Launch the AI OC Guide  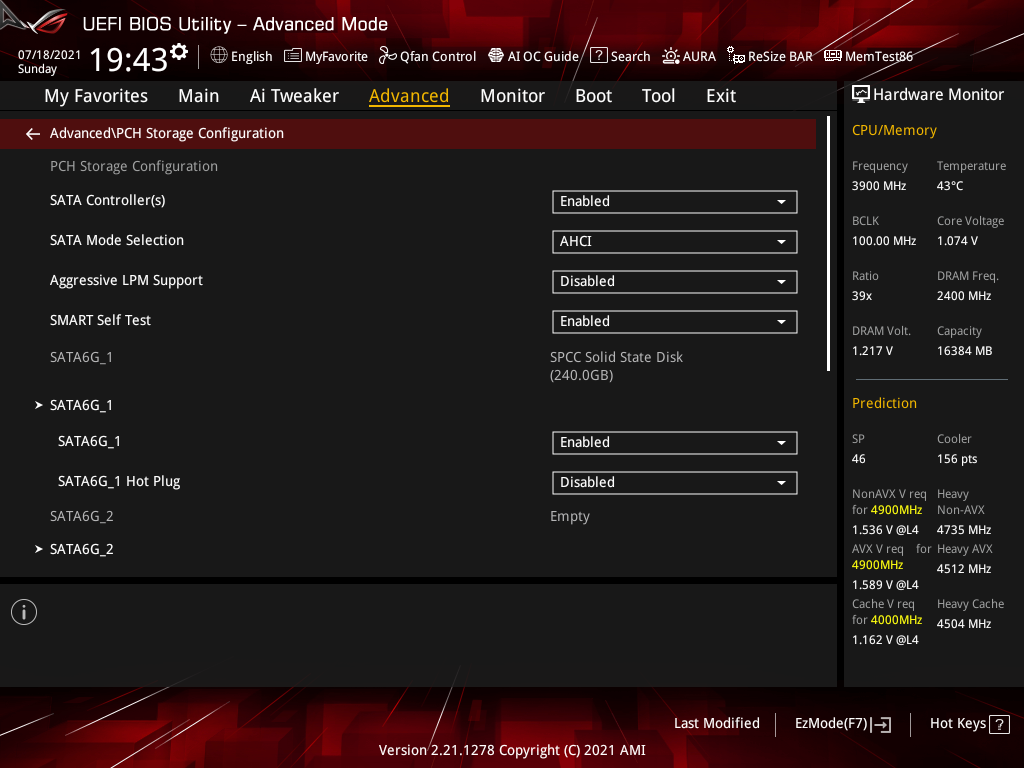tap(533, 56)
